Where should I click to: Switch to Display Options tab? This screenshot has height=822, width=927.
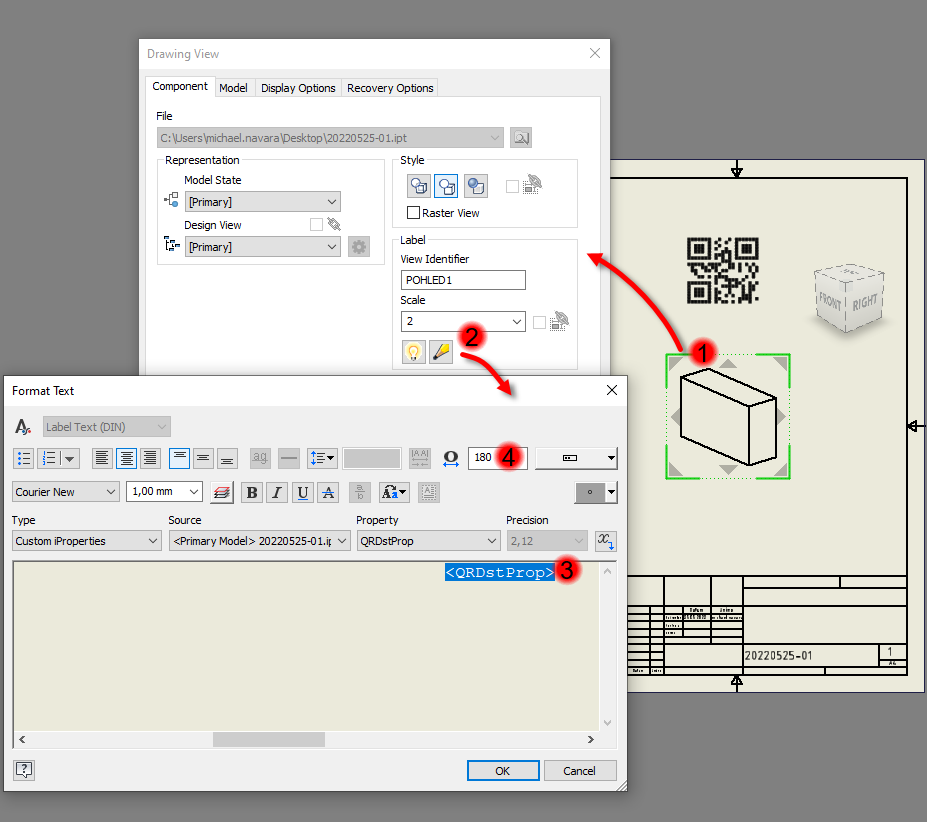pyautogui.click(x=298, y=88)
